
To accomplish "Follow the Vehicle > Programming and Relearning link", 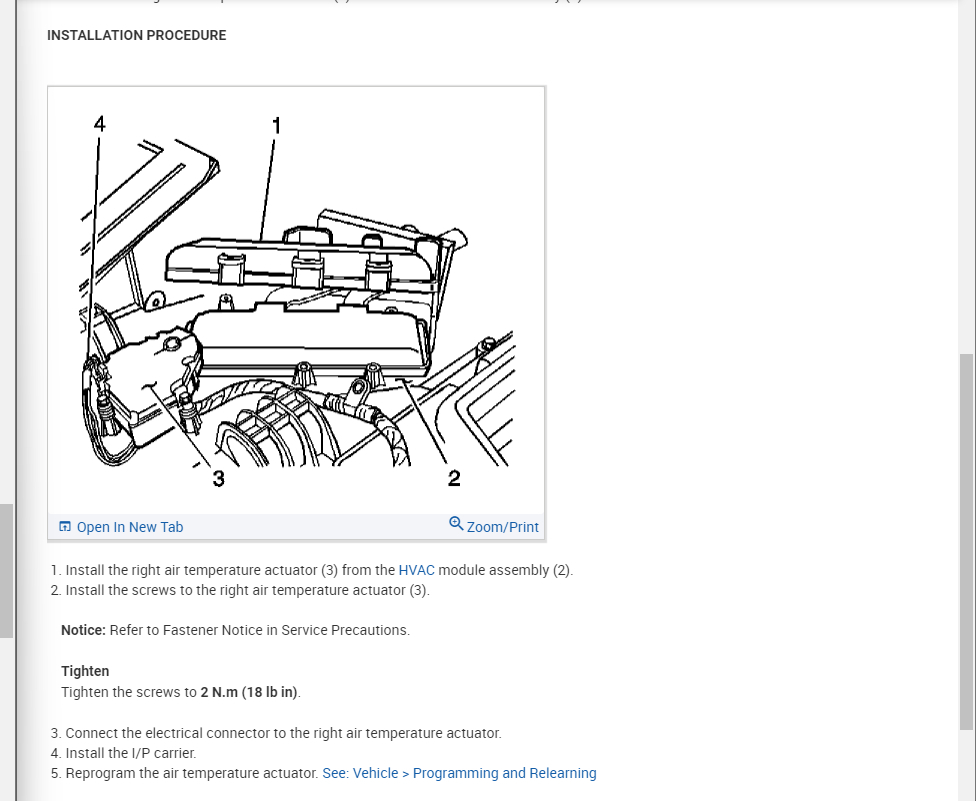I will point(459,773).
